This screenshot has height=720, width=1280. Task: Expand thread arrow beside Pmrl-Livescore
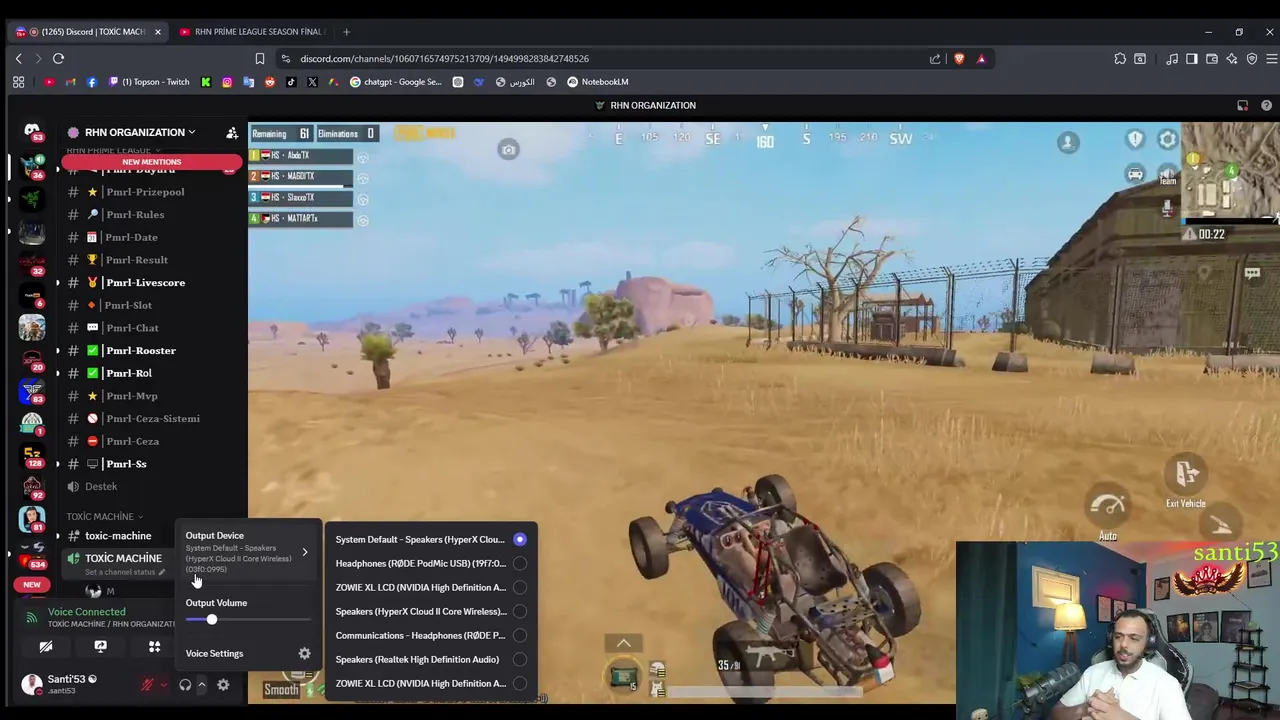point(57,283)
